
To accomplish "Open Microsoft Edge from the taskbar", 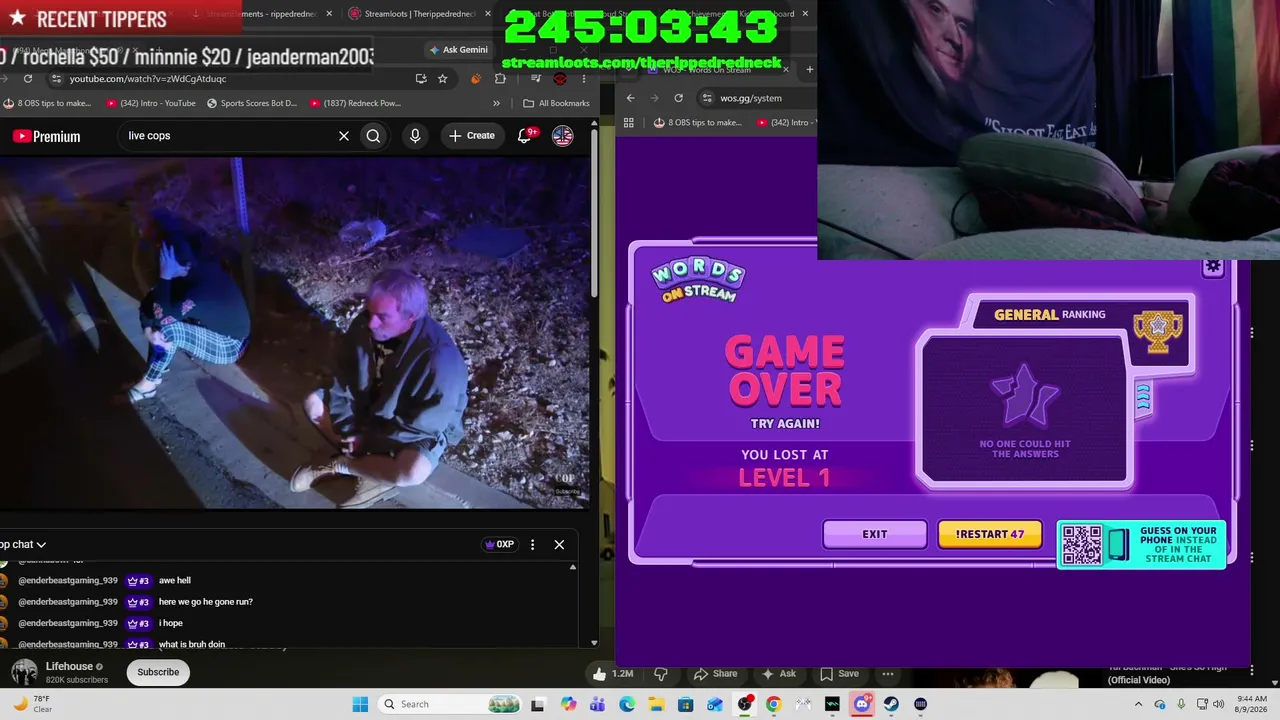I will tap(627, 704).
